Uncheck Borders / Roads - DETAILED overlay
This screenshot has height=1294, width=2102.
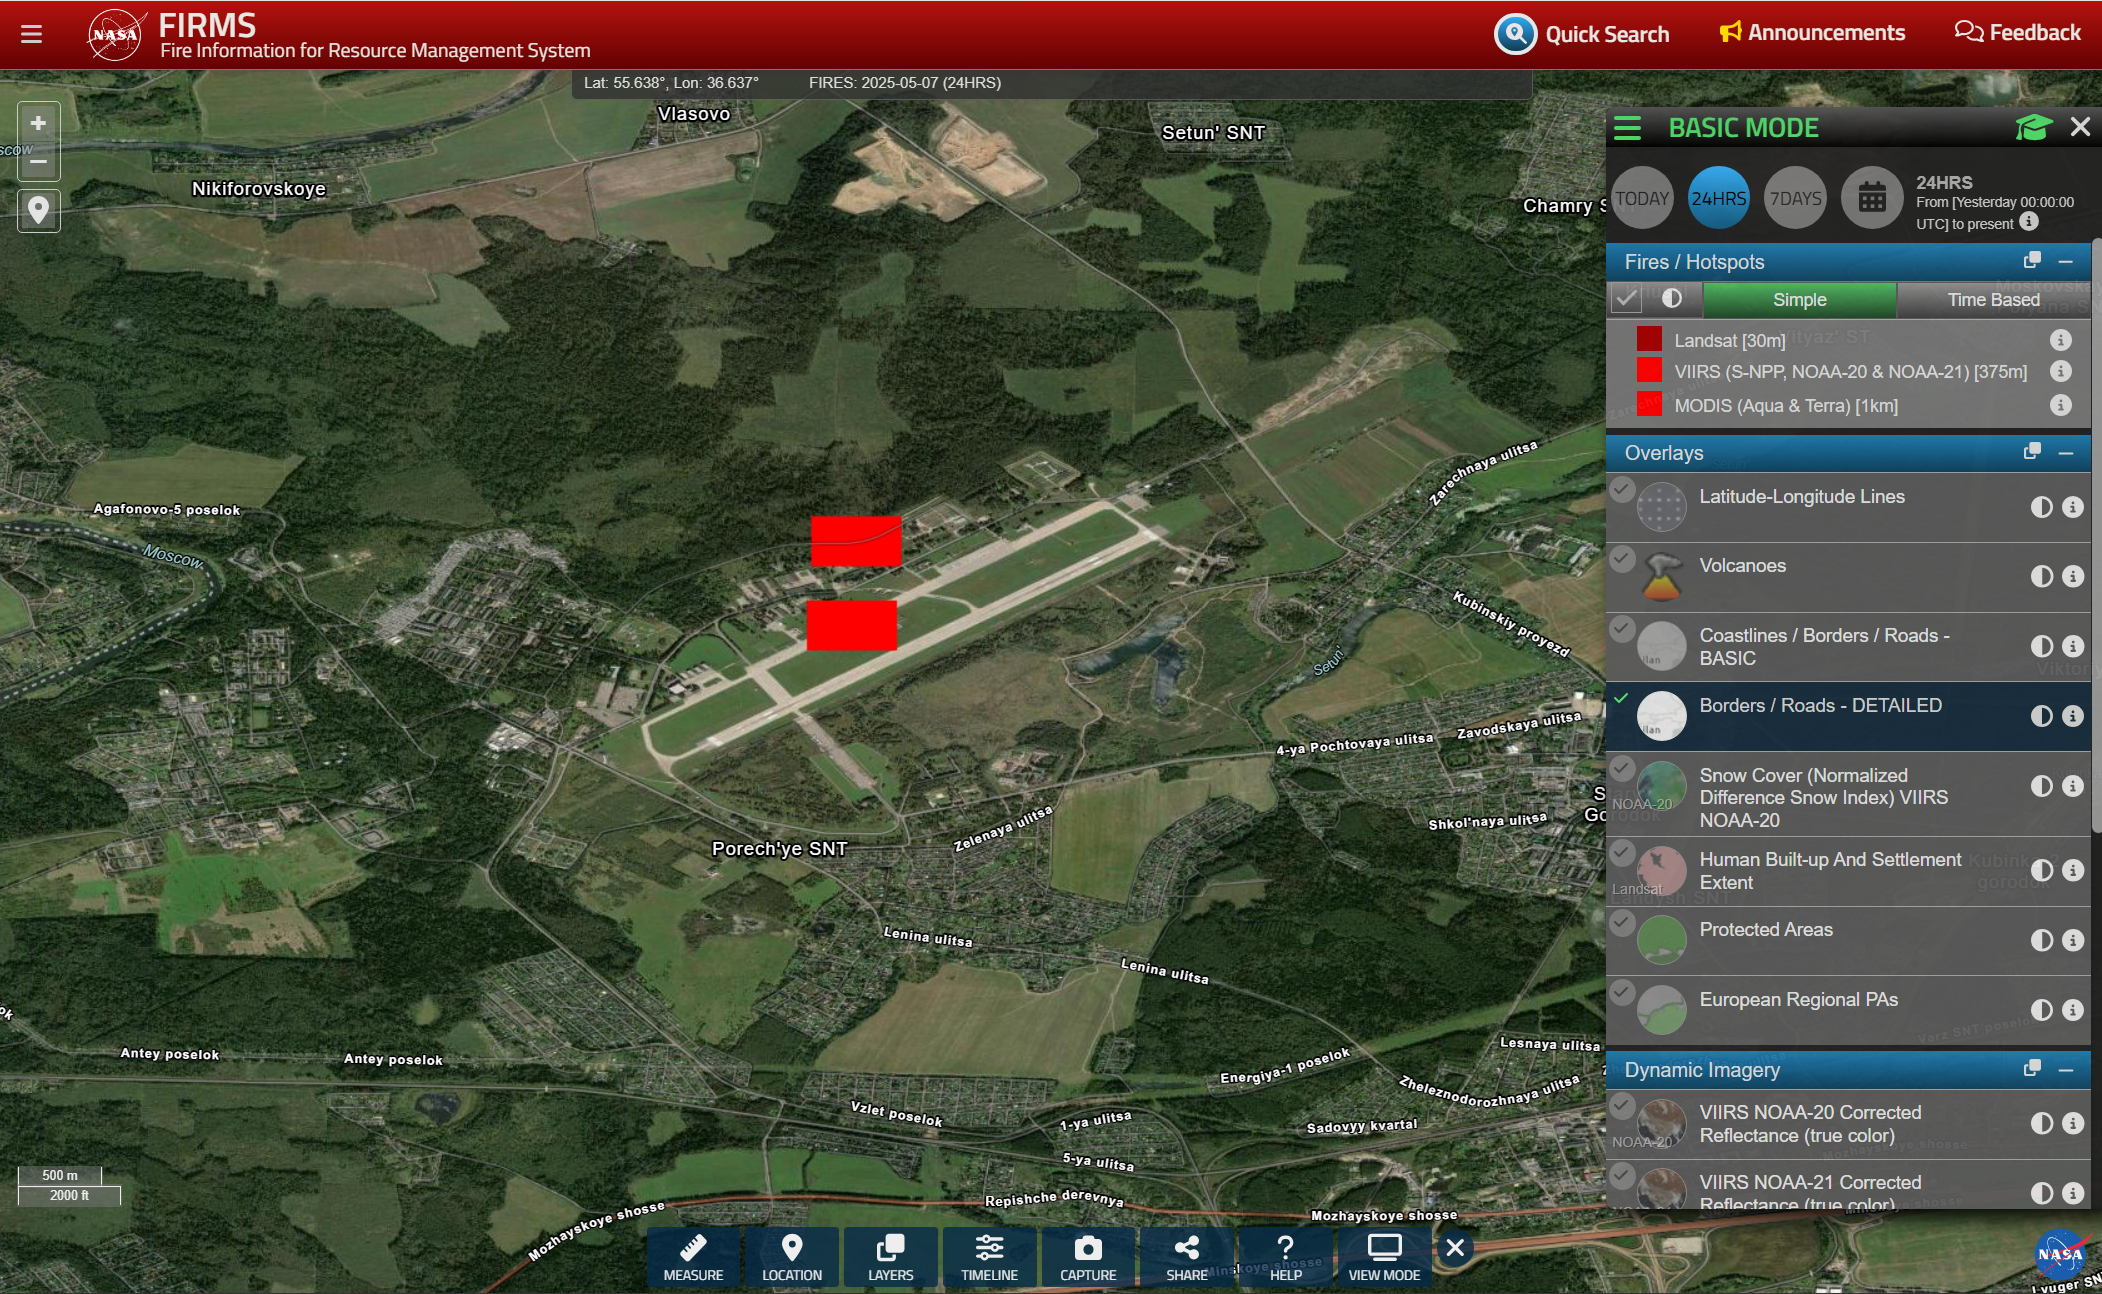tap(1622, 698)
